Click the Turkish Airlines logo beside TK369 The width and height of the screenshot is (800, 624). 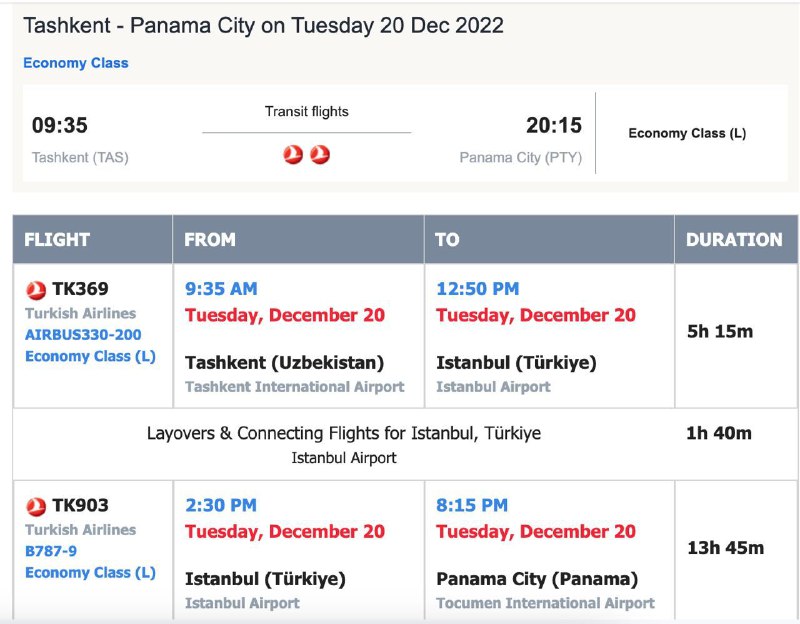[x=36, y=290]
